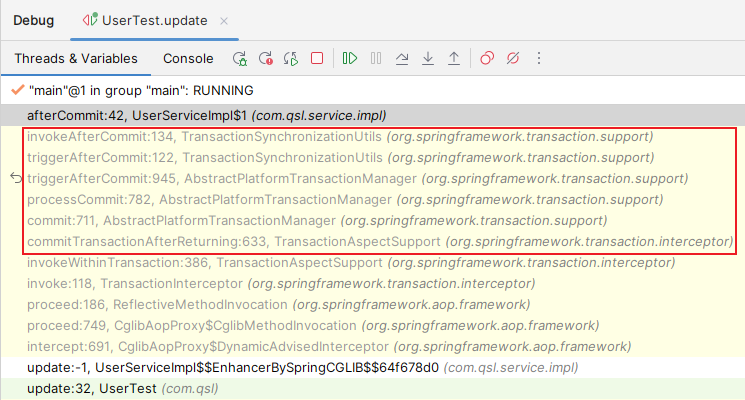Click the Debug tool window title
745x400 pixels.
[34, 20]
